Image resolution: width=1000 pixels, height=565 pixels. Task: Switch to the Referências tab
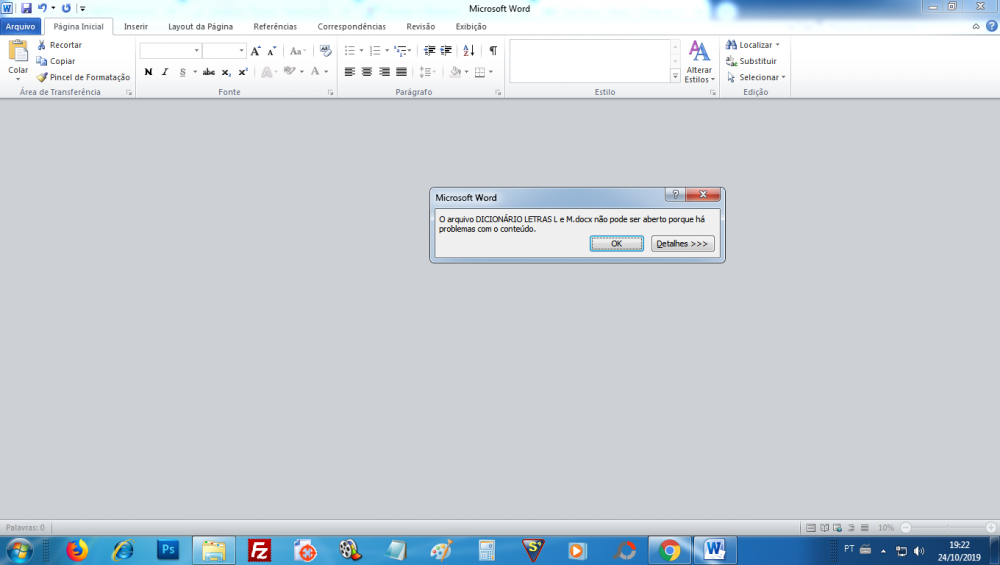275,26
